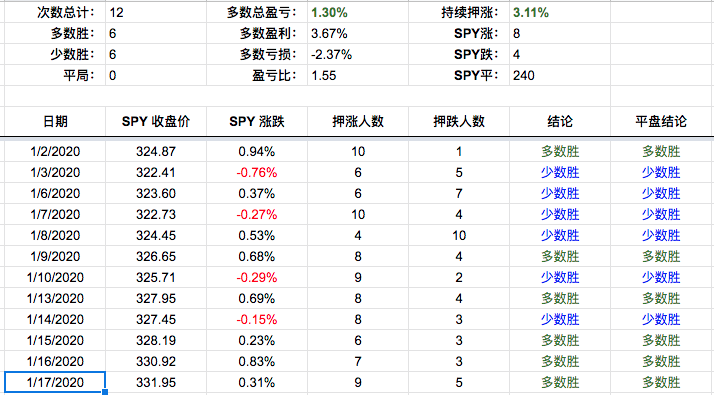This screenshot has height=395, width=714.
Task: Select the selected date cell 1/17/2020
Action: point(55,382)
